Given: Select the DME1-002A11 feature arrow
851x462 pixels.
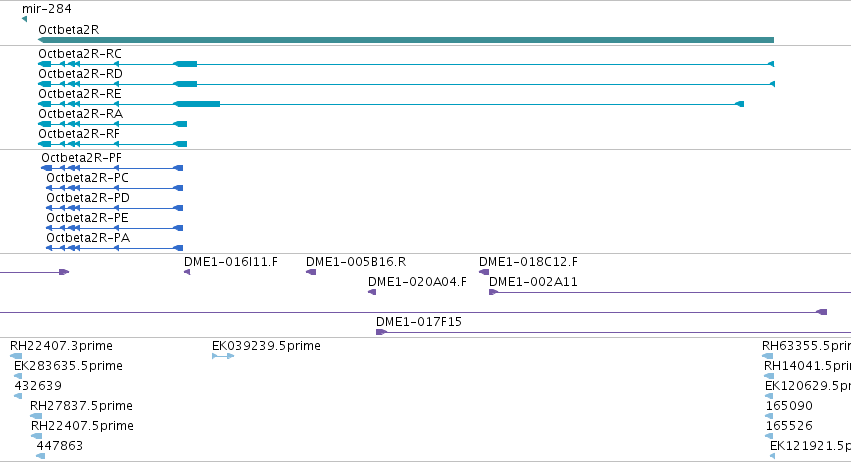Looking at the screenshot, I should 493,292.
